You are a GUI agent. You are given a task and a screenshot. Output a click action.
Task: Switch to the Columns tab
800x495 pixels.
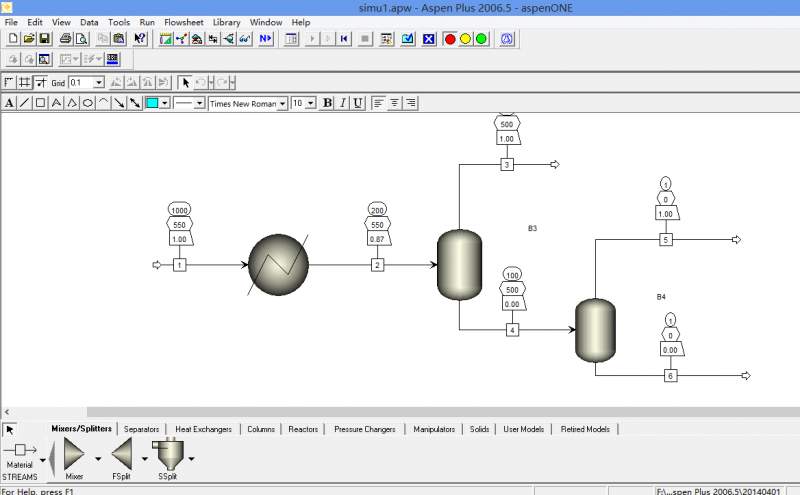click(261, 429)
